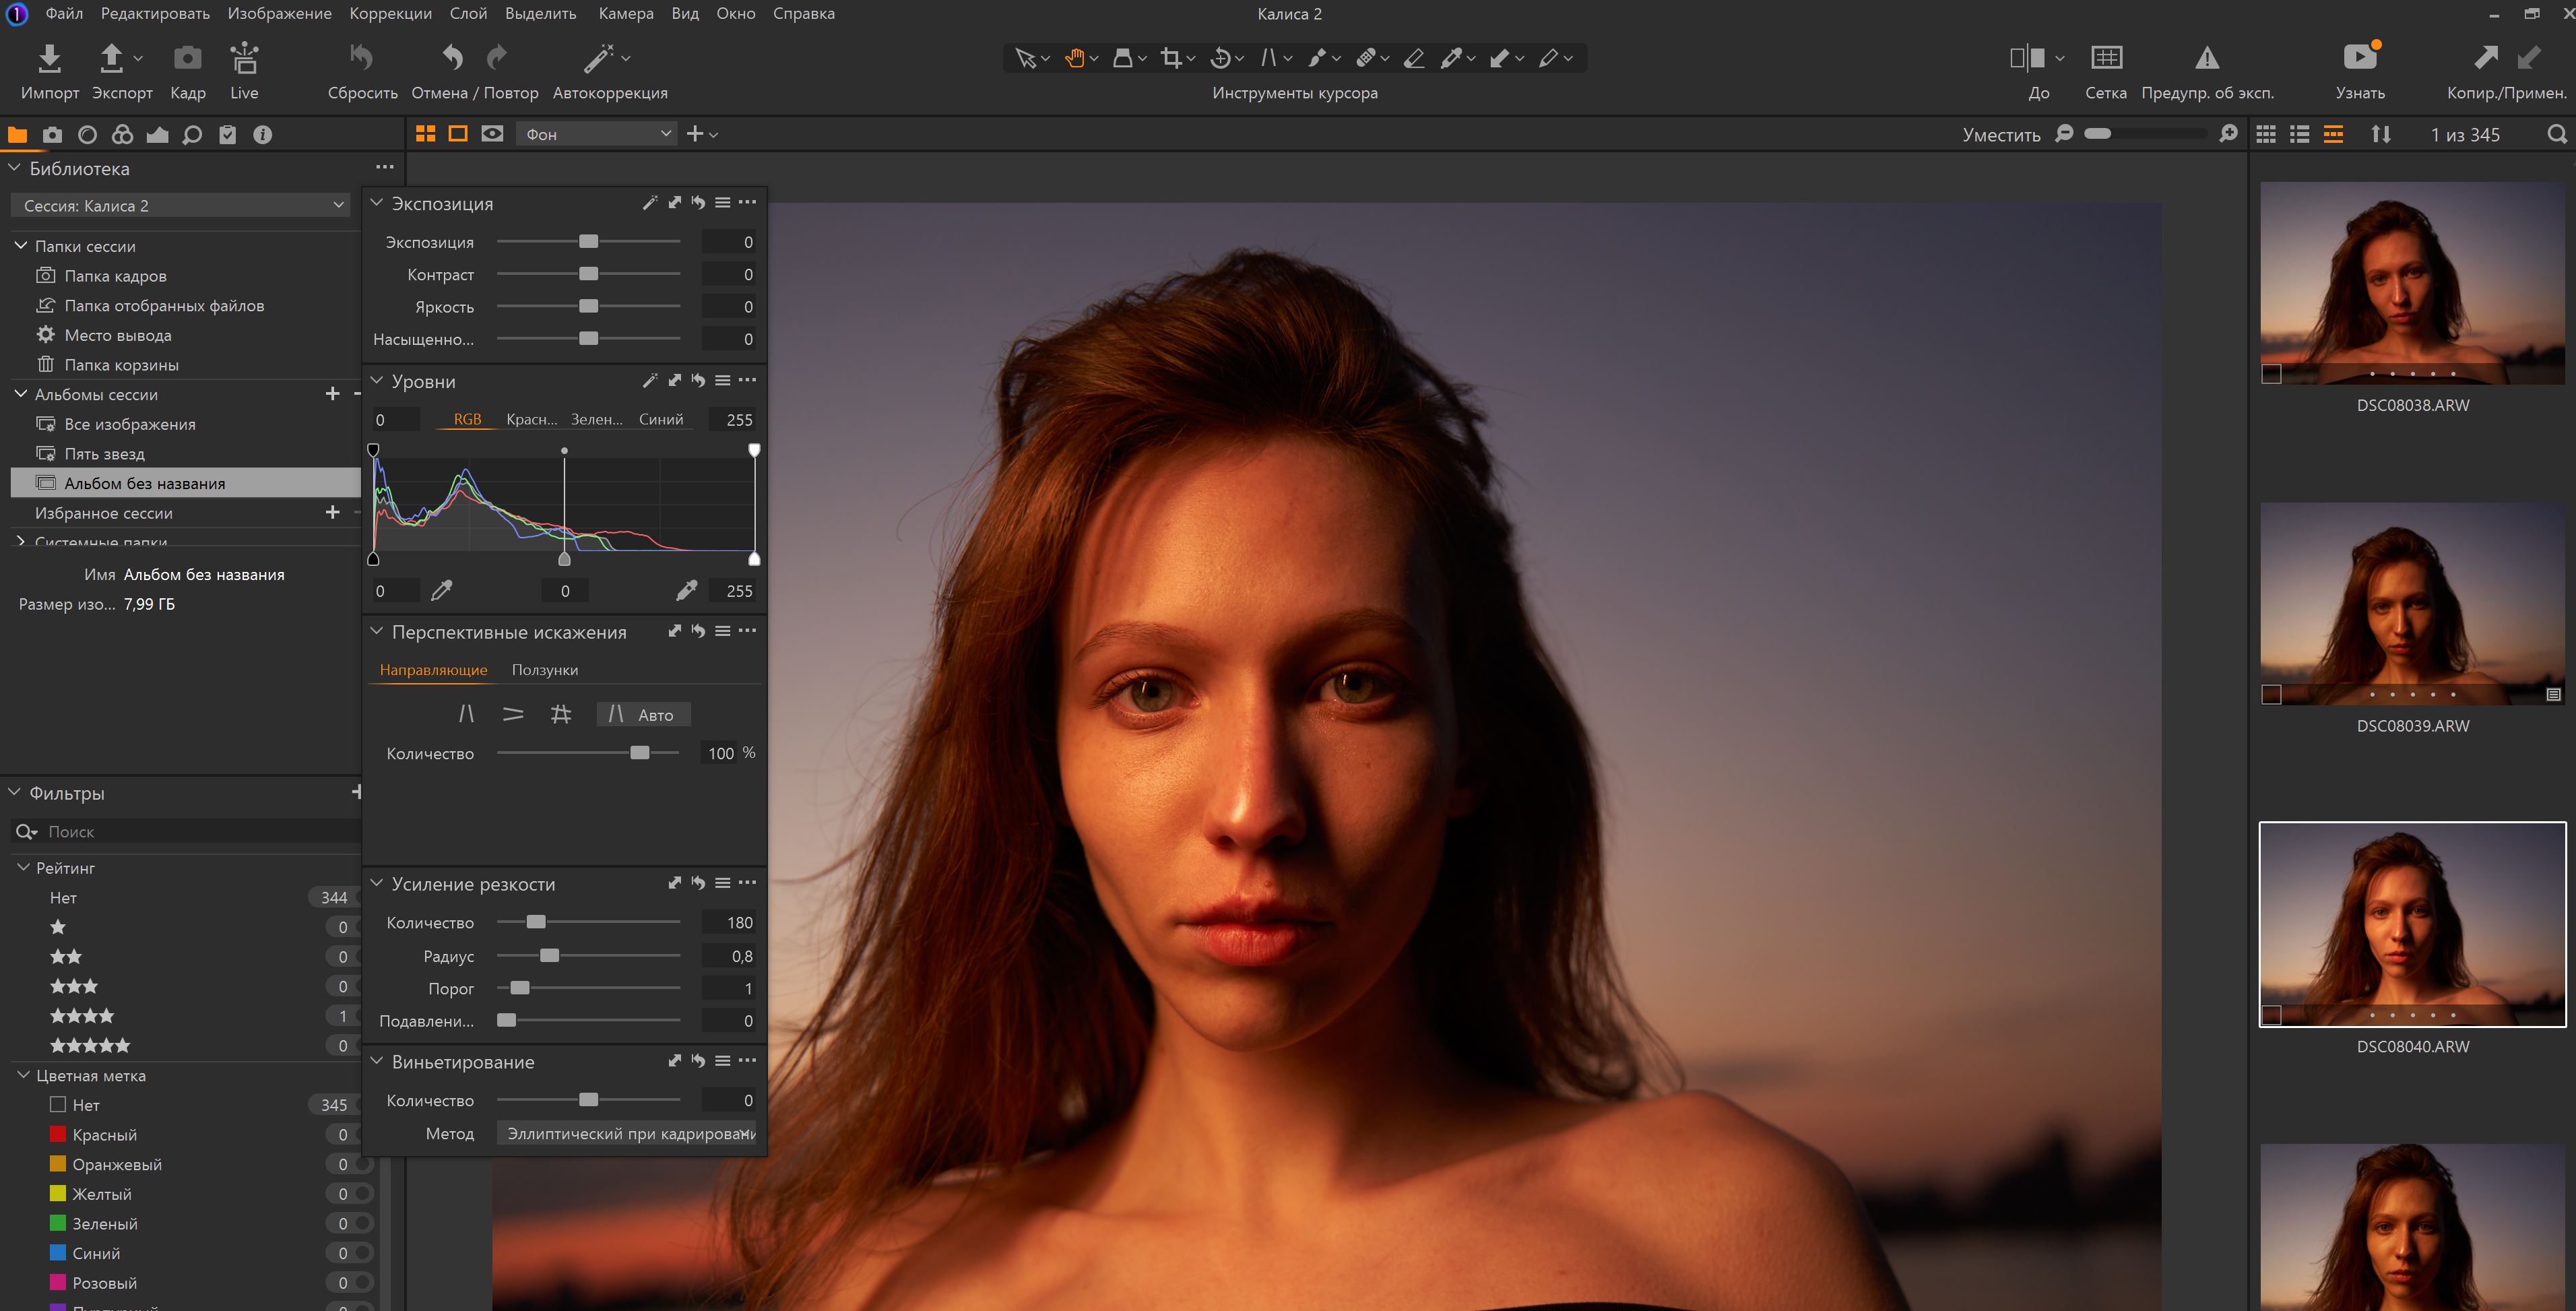Collapse the Экспозиция tool panel
The height and width of the screenshot is (1311, 2576).
pyautogui.click(x=377, y=203)
